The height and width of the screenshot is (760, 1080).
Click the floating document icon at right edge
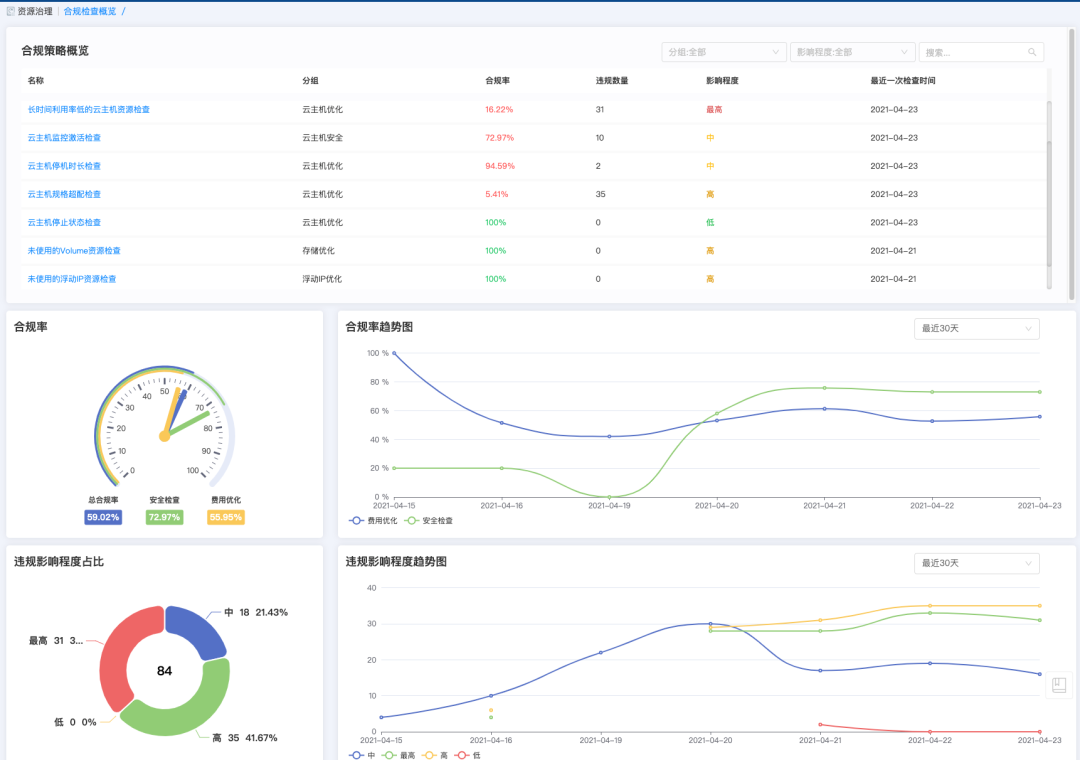(1059, 685)
